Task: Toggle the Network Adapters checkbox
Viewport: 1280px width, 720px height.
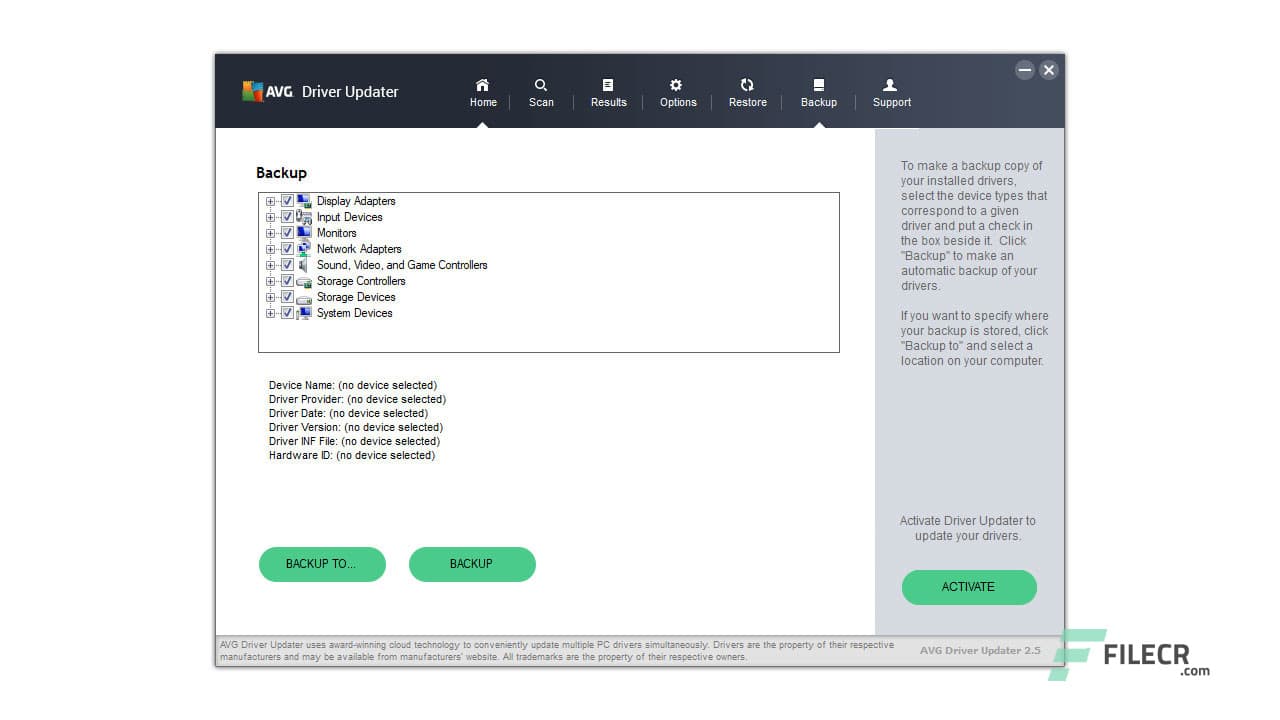Action: point(287,249)
